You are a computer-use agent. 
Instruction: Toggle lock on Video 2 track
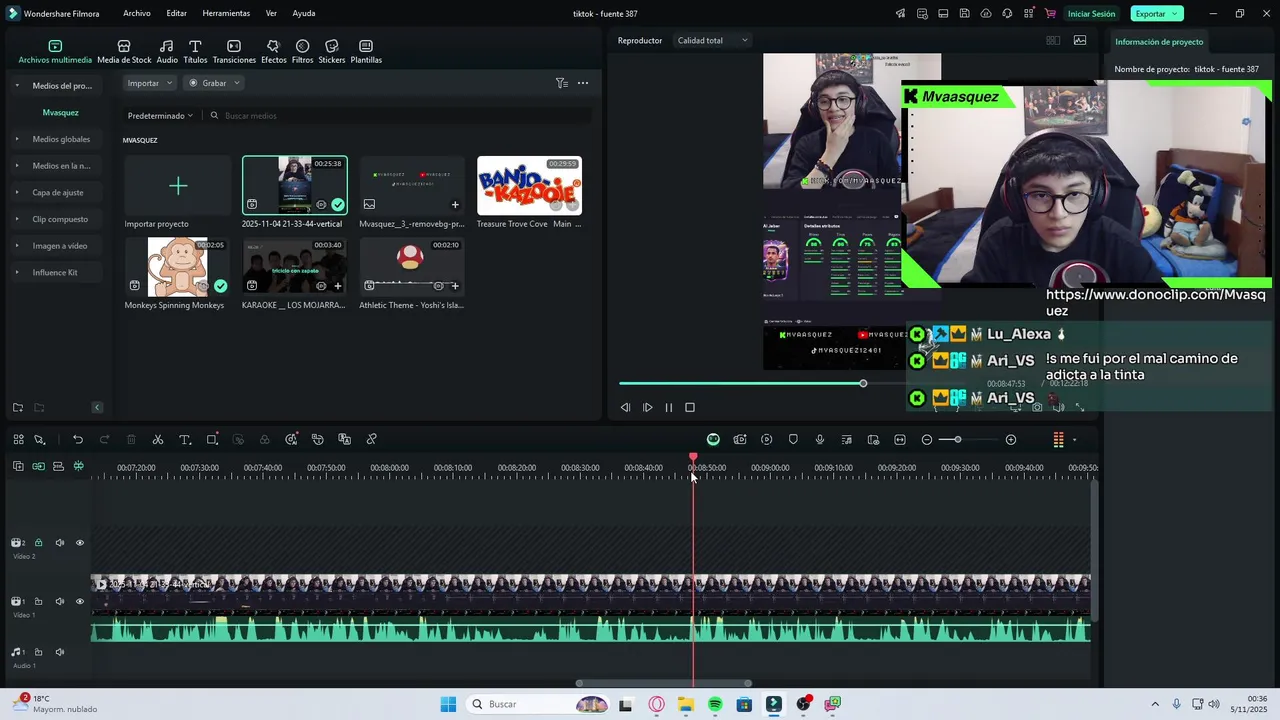pyautogui.click(x=39, y=543)
